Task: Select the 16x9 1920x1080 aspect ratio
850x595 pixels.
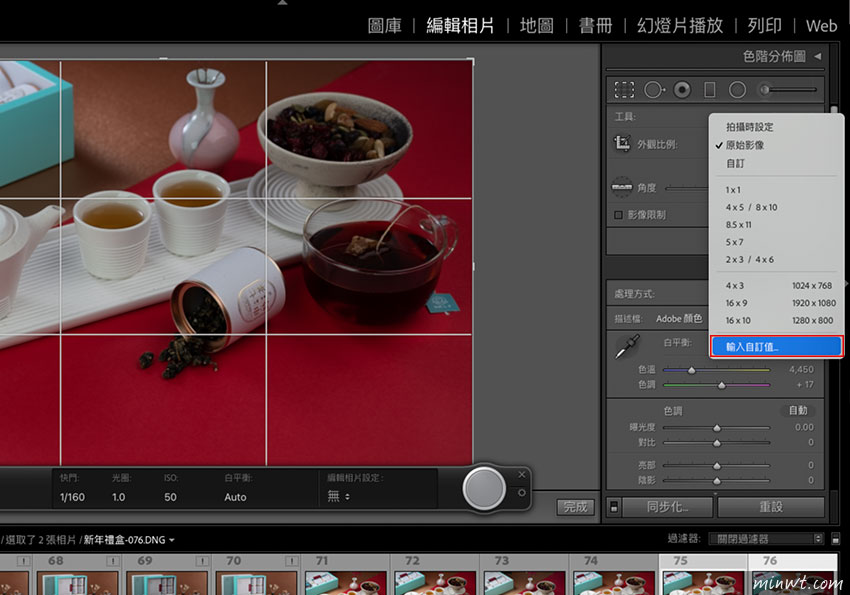Action: [x=776, y=303]
